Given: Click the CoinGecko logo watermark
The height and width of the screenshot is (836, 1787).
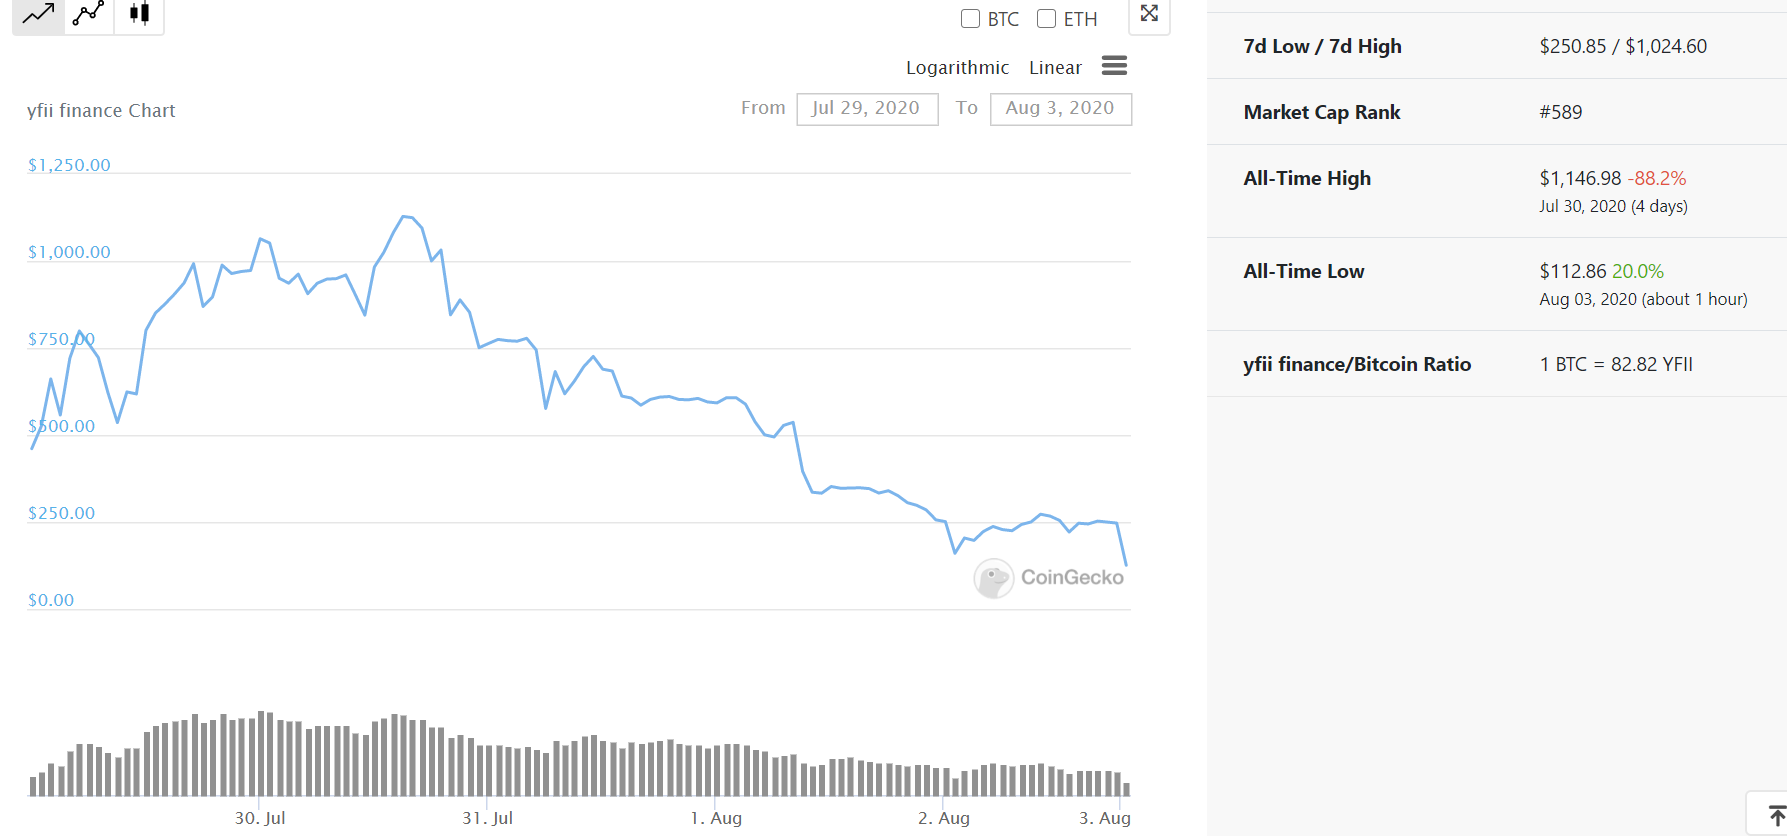Looking at the screenshot, I should [x=1049, y=578].
